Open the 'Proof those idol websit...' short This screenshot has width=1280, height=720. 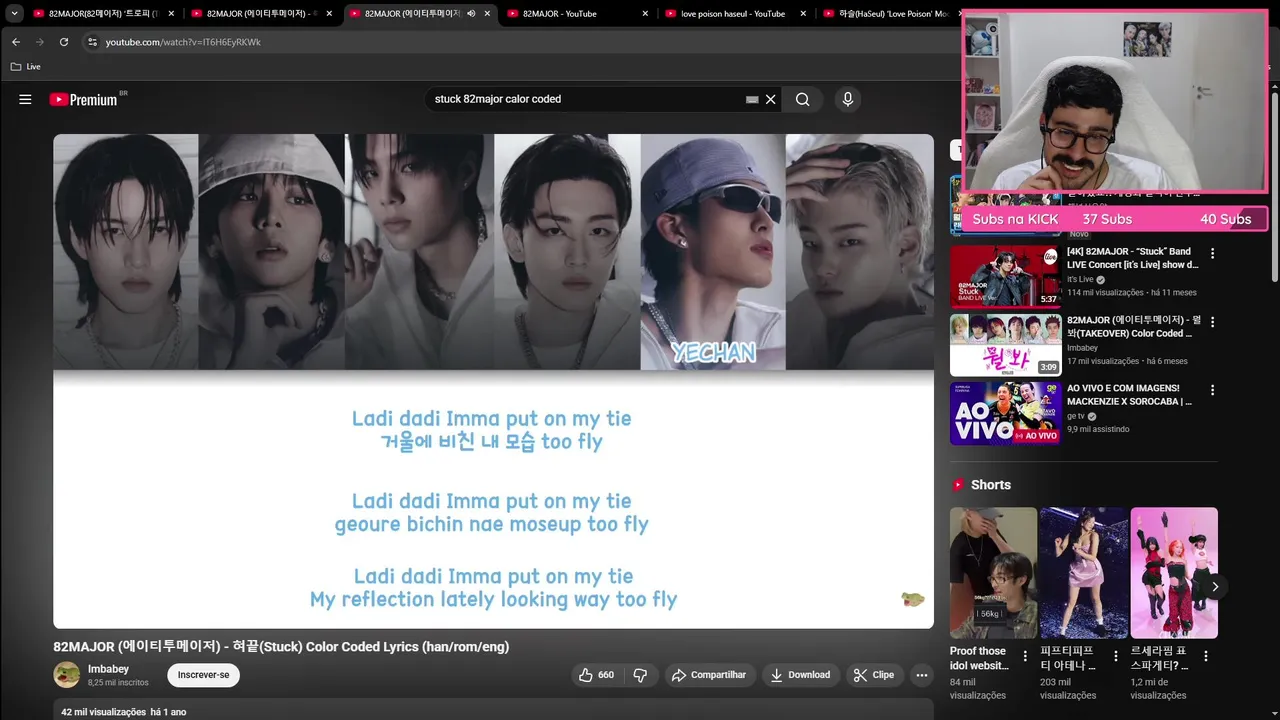993,572
